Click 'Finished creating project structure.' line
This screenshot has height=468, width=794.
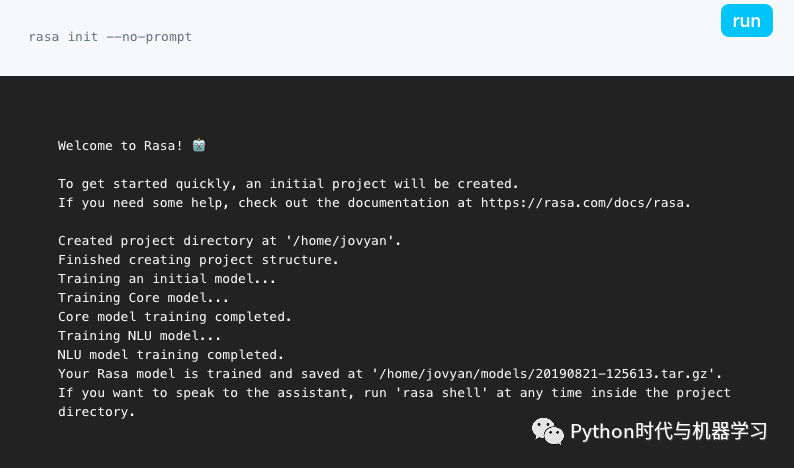[x=198, y=260]
